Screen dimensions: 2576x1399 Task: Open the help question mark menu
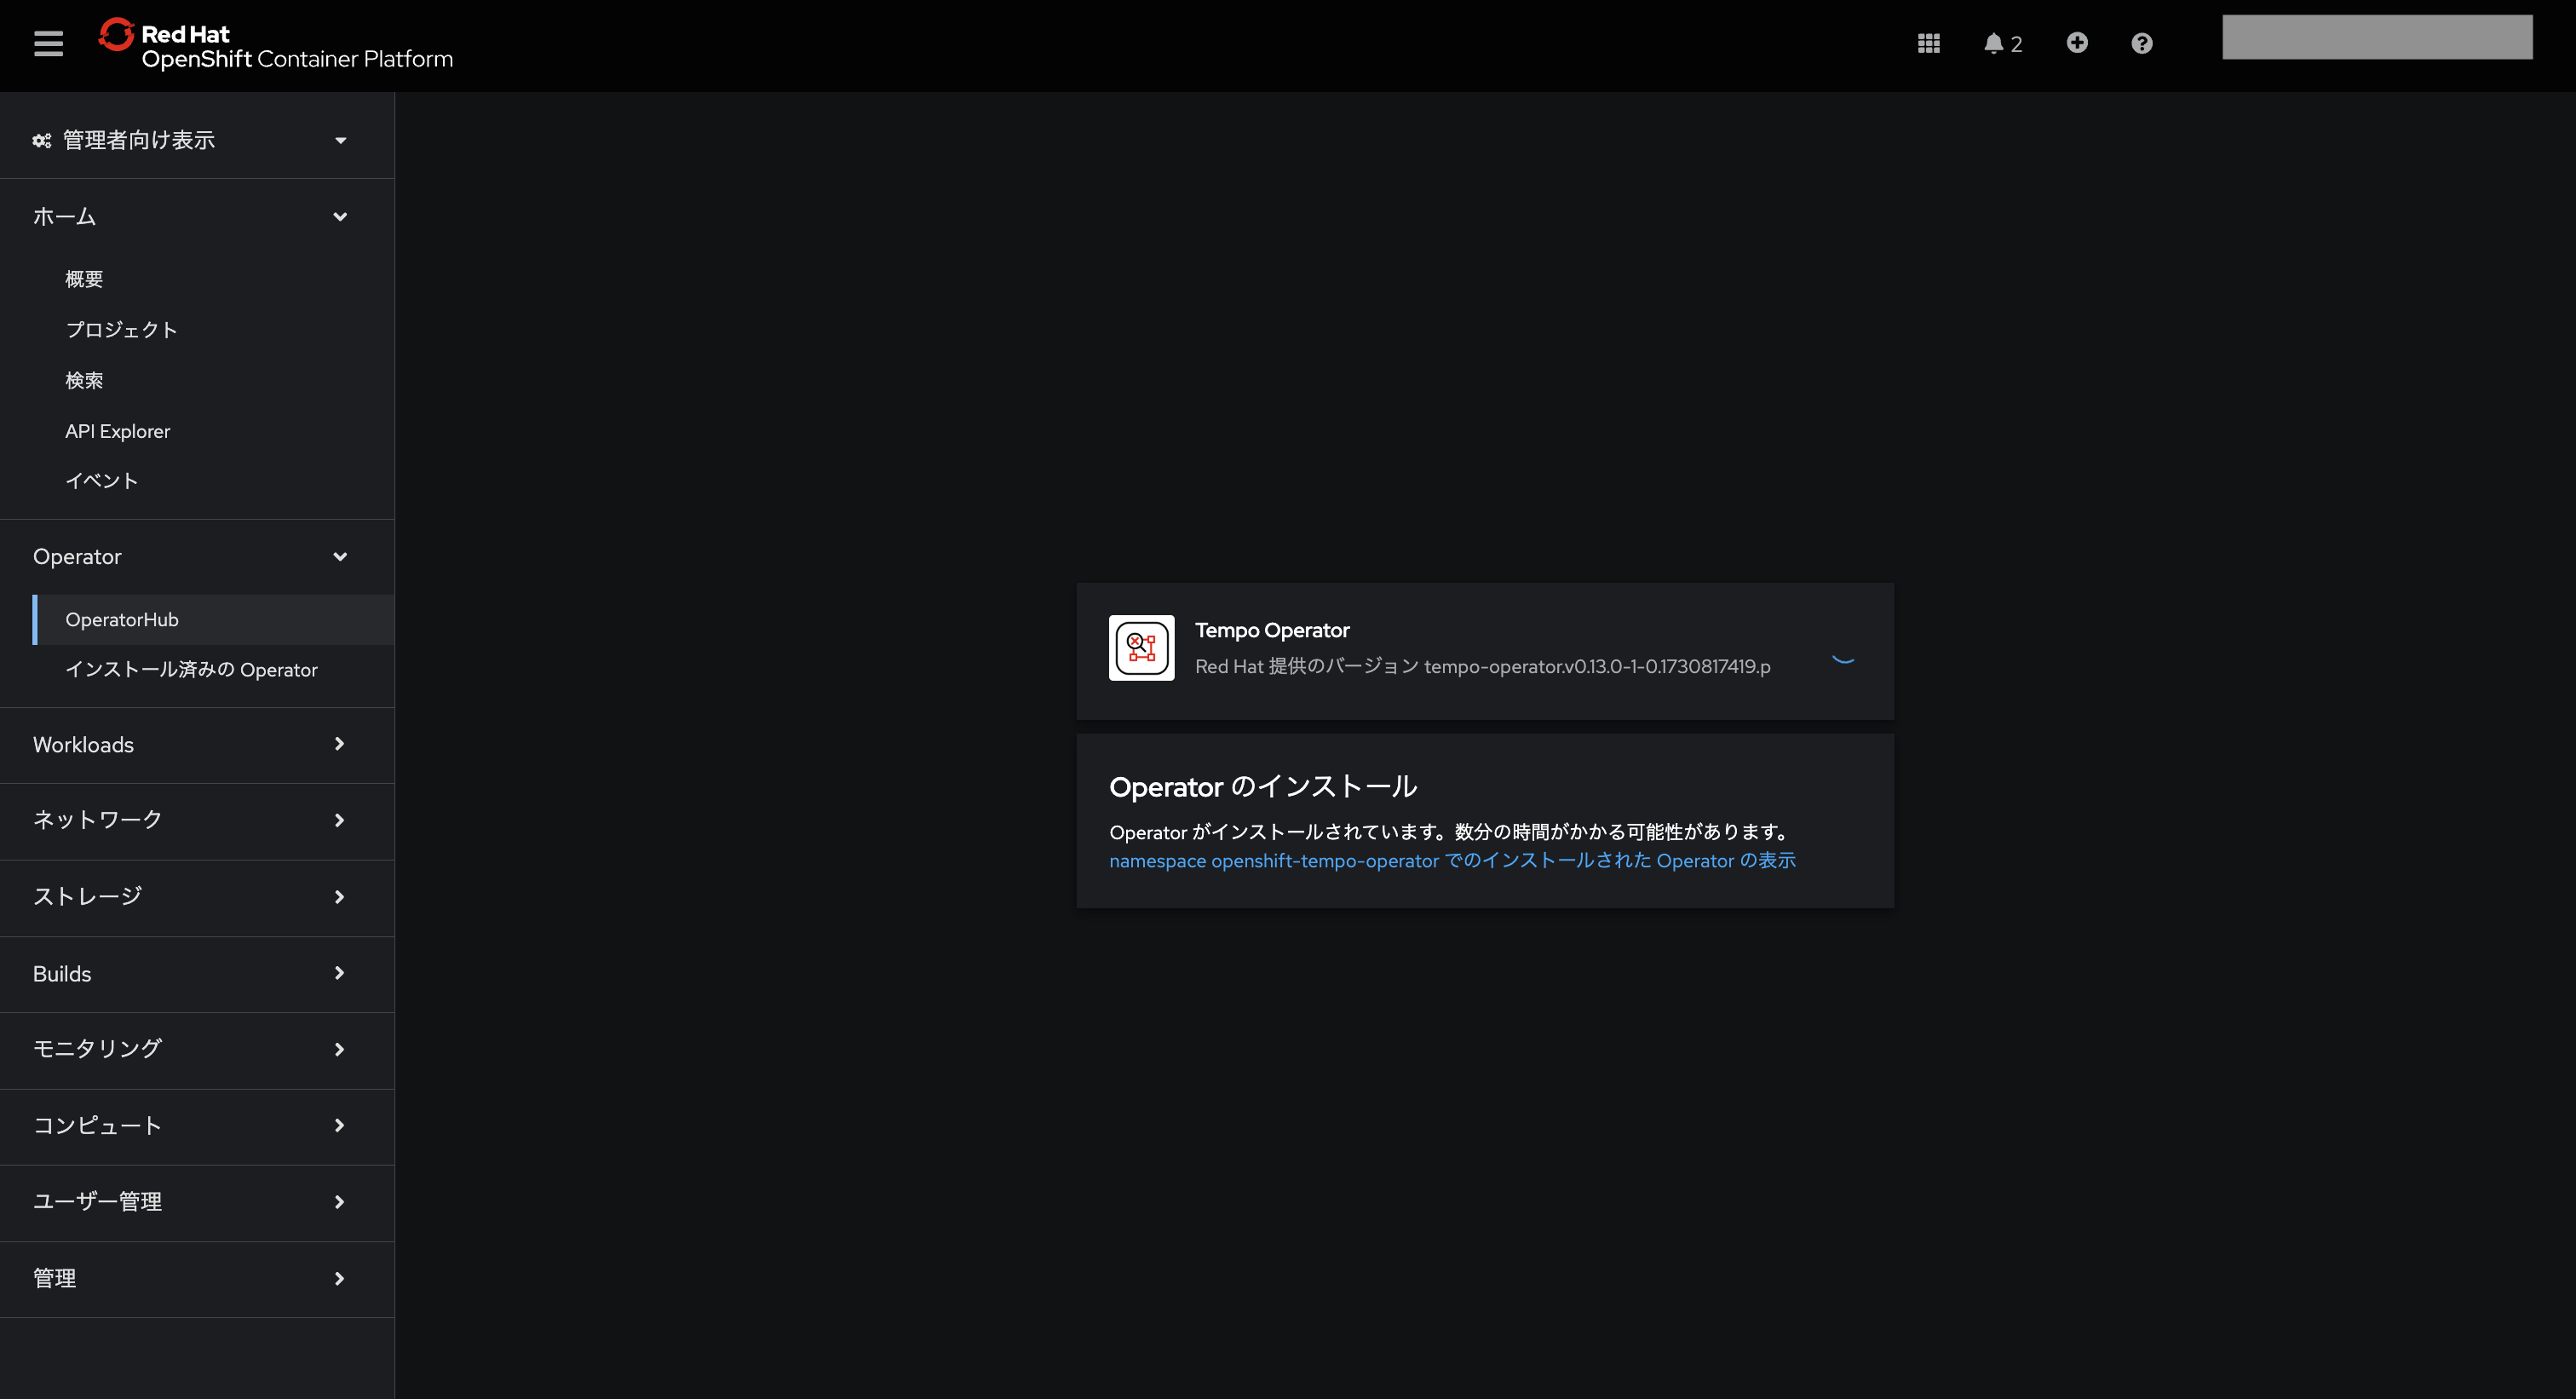pyautogui.click(x=2141, y=43)
